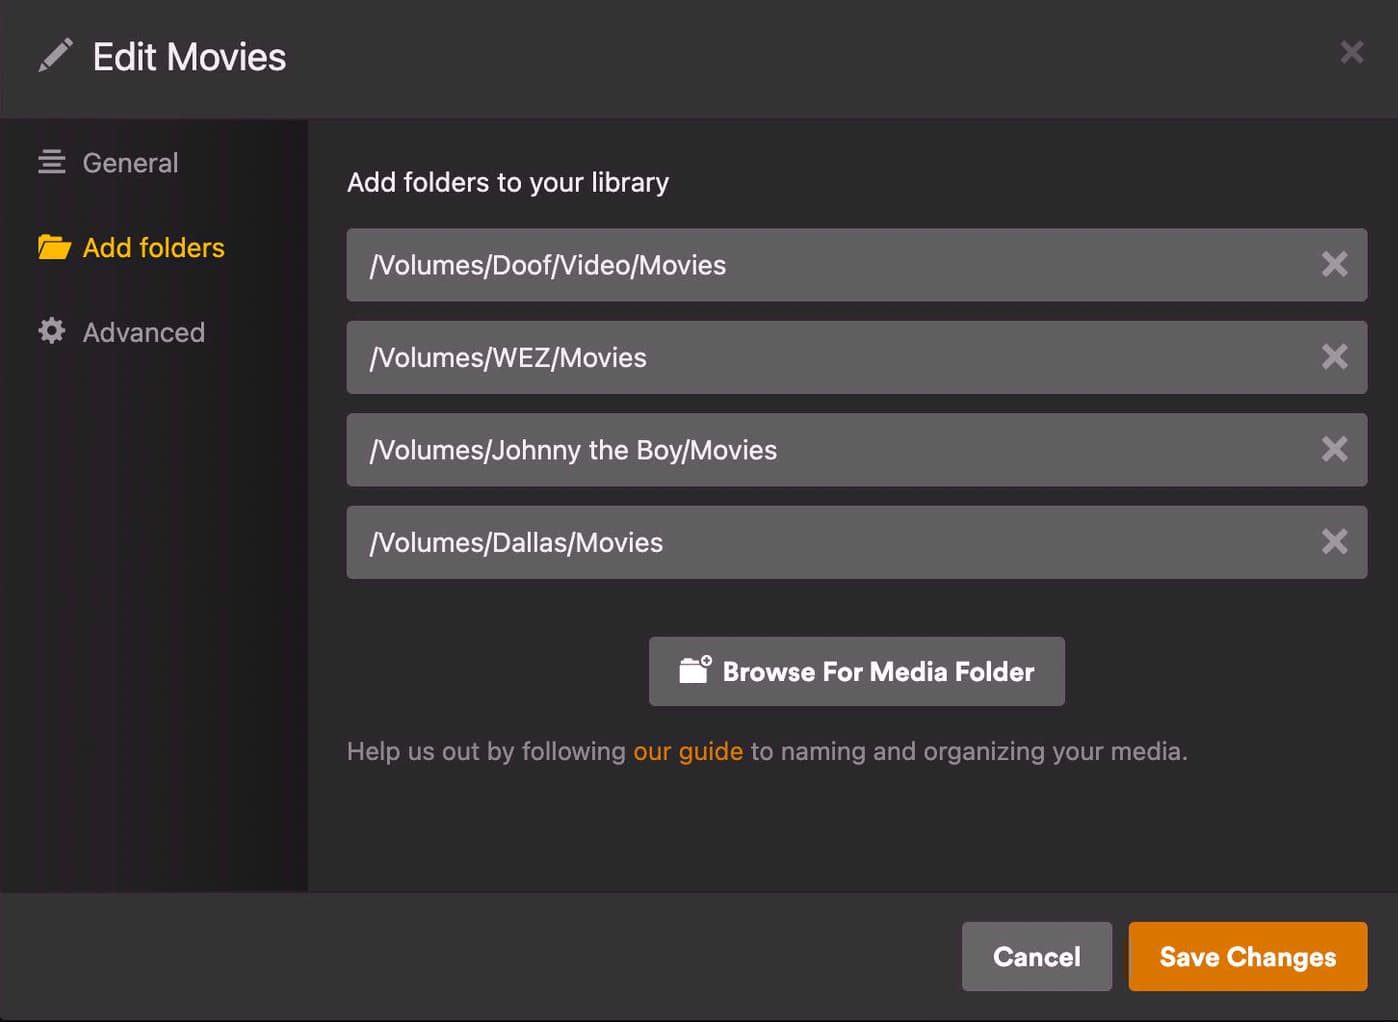Click the pencil edit icon
The height and width of the screenshot is (1022, 1398).
pyautogui.click(x=56, y=56)
